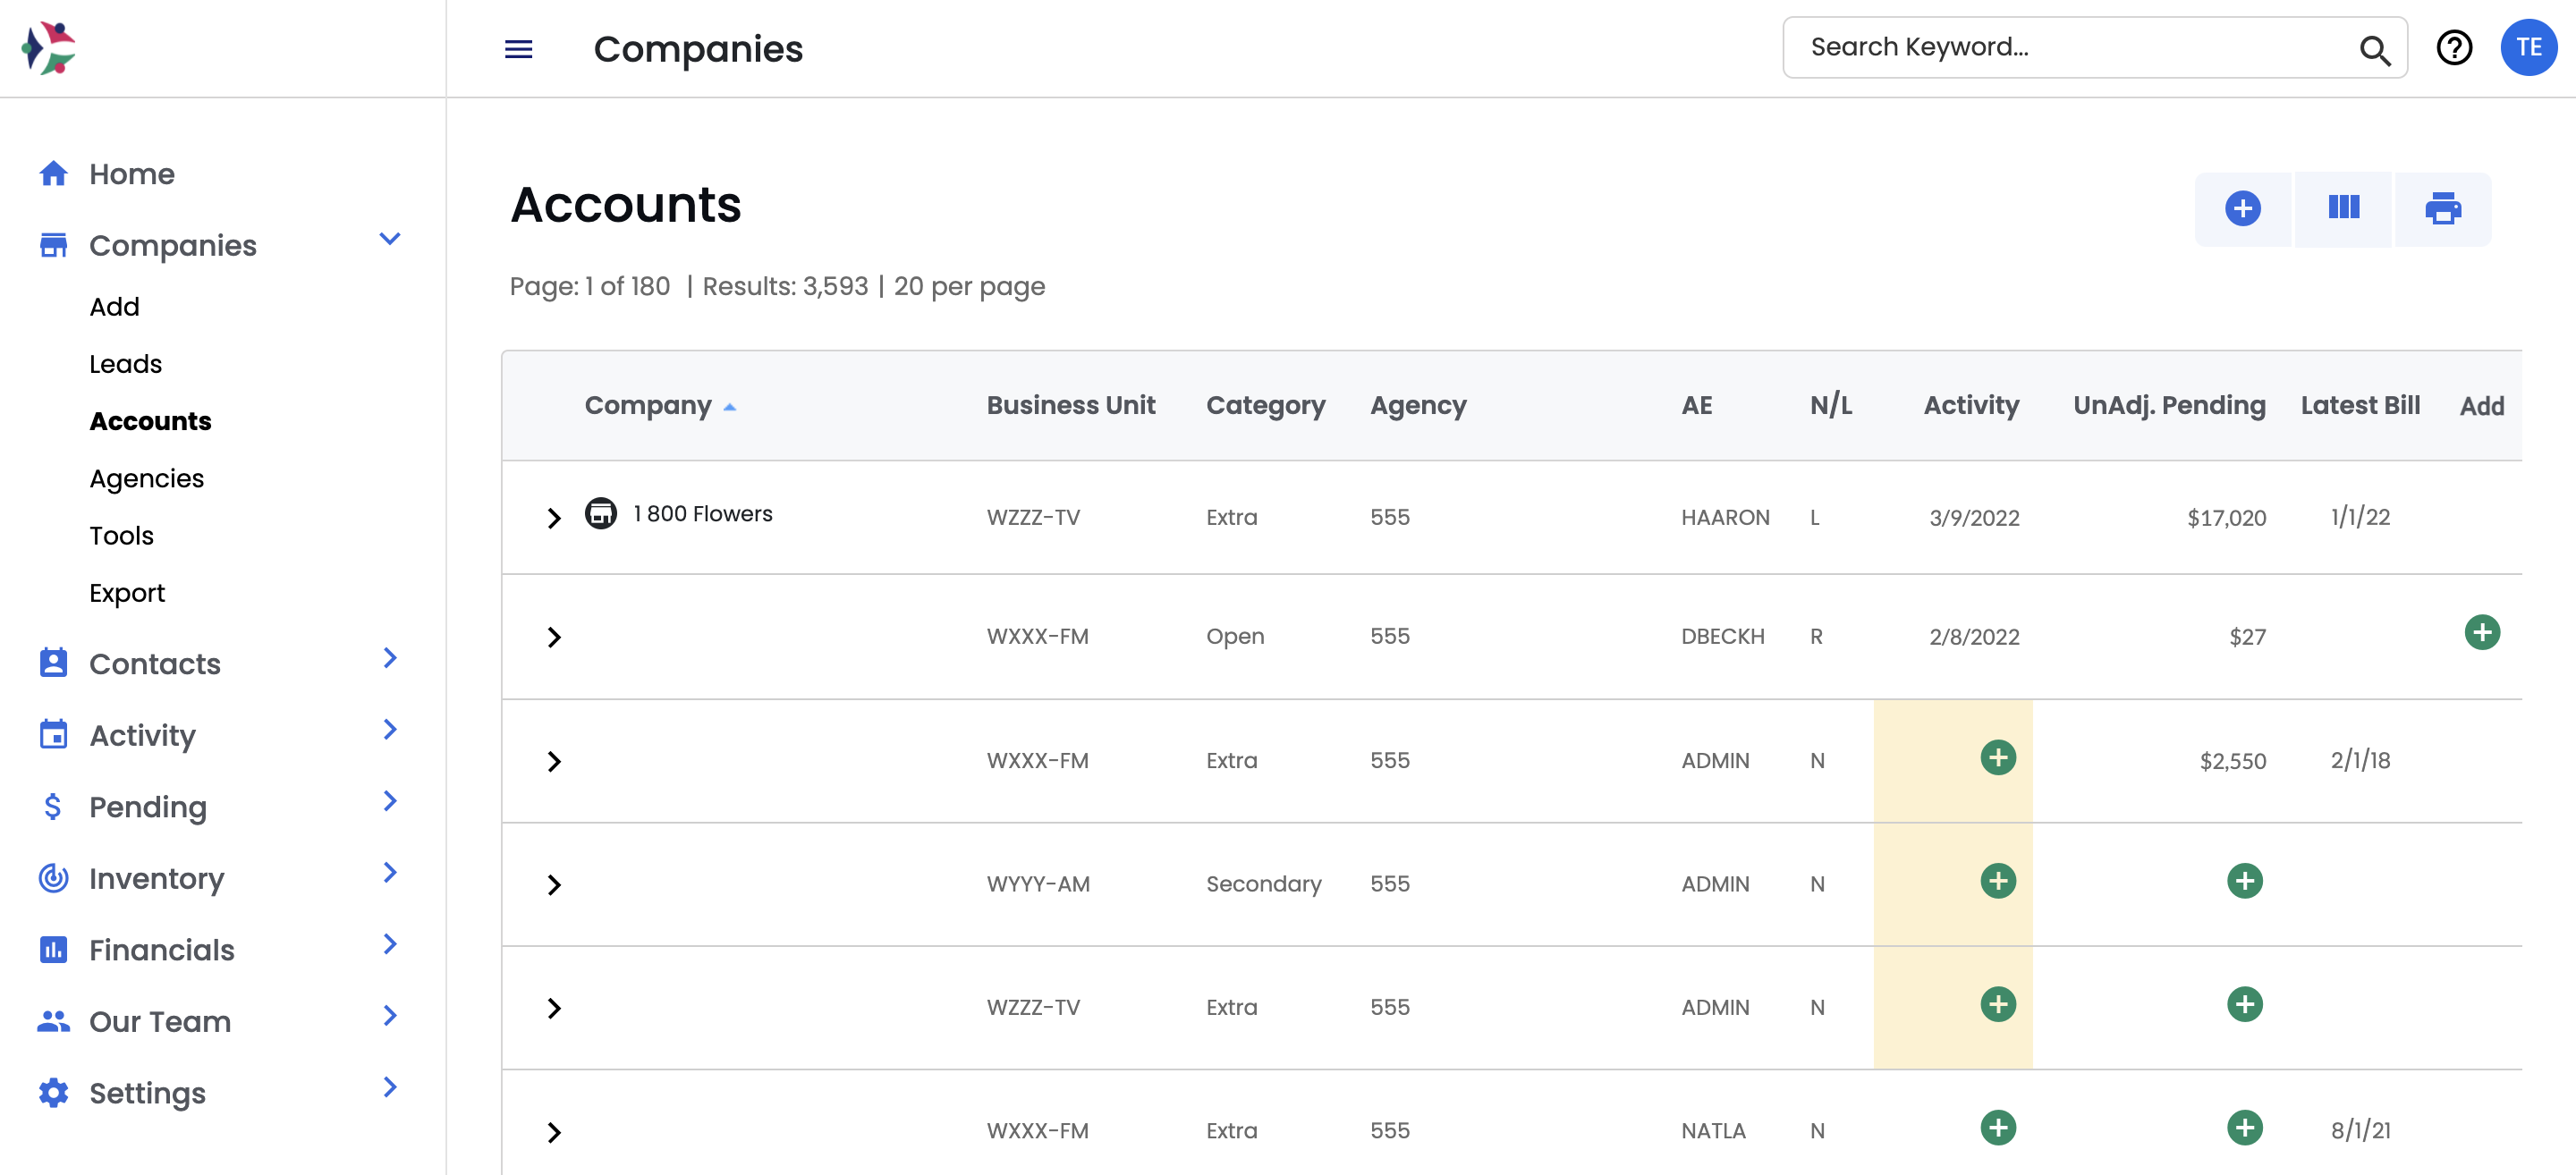Sort by UnAdj. Pending column header
The width and height of the screenshot is (2576, 1175).
point(2168,405)
